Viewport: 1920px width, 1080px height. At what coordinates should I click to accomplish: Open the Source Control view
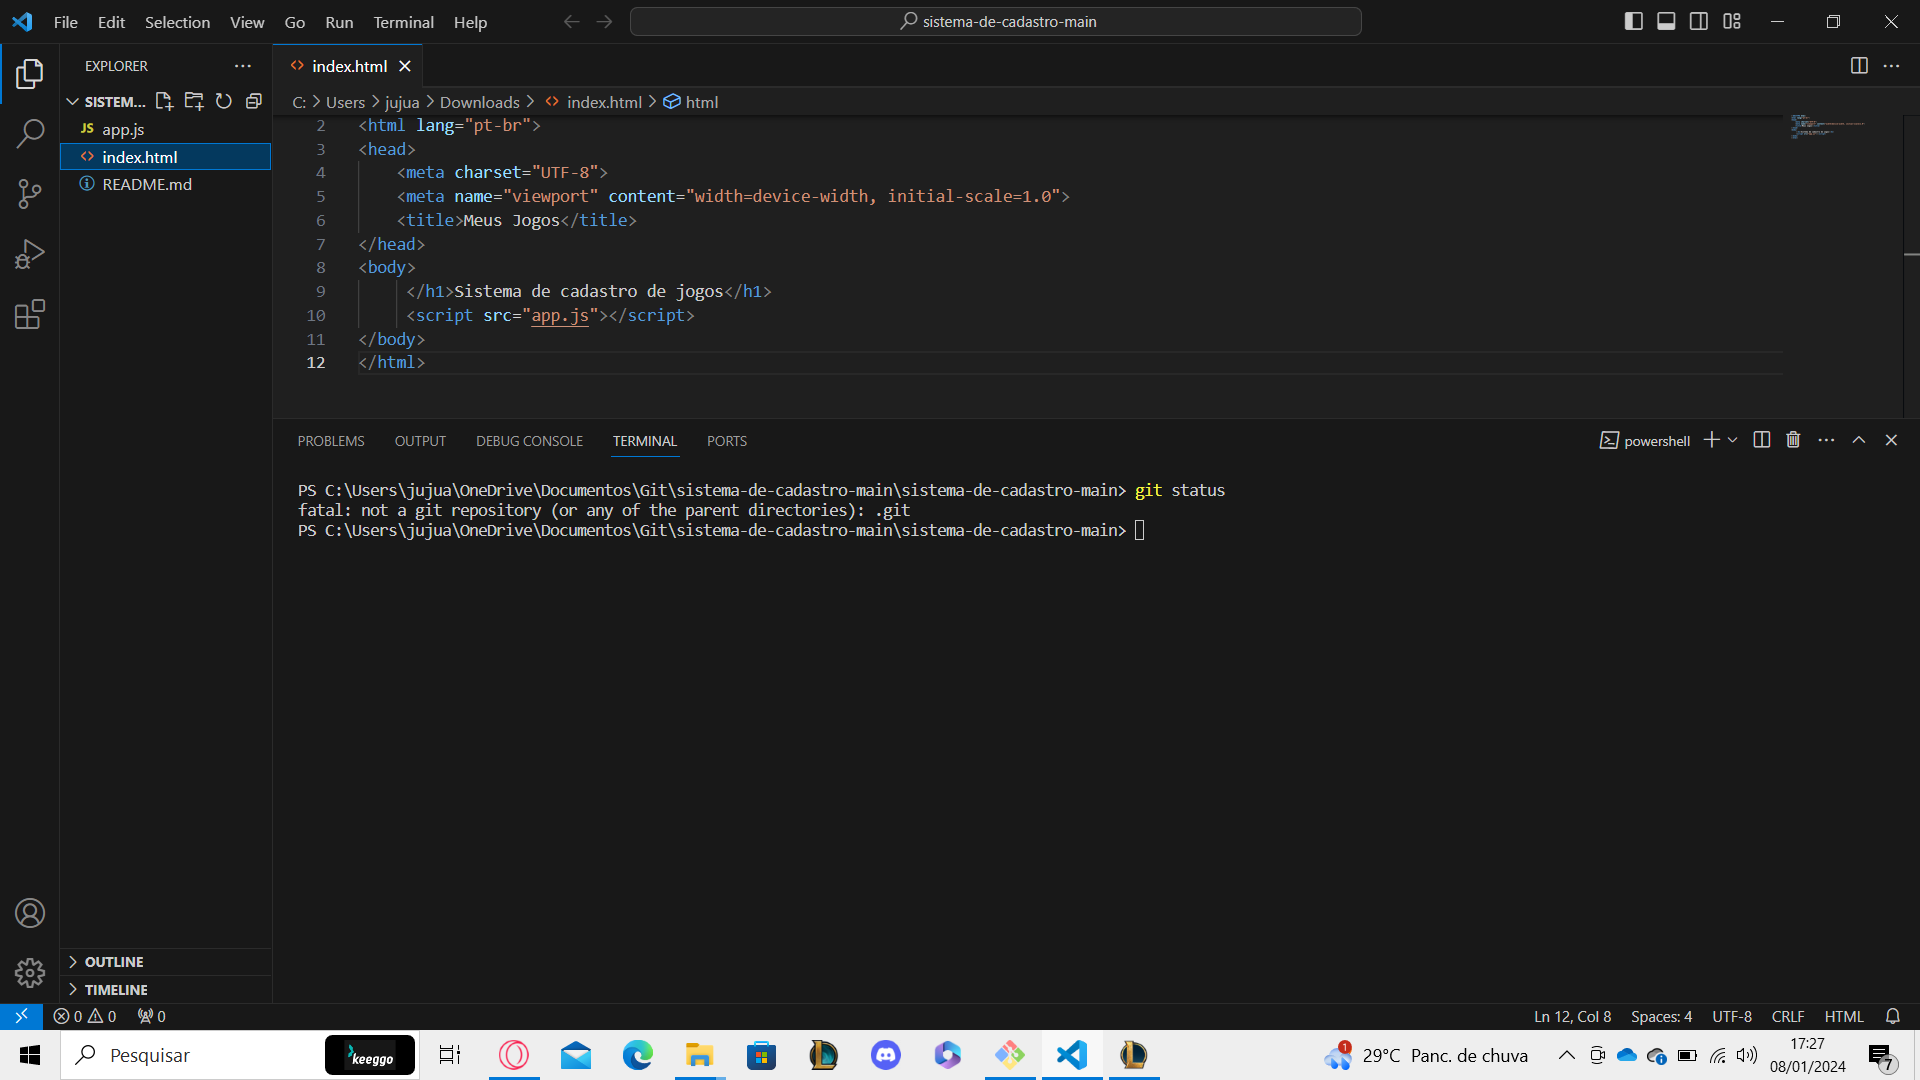pos(30,194)
